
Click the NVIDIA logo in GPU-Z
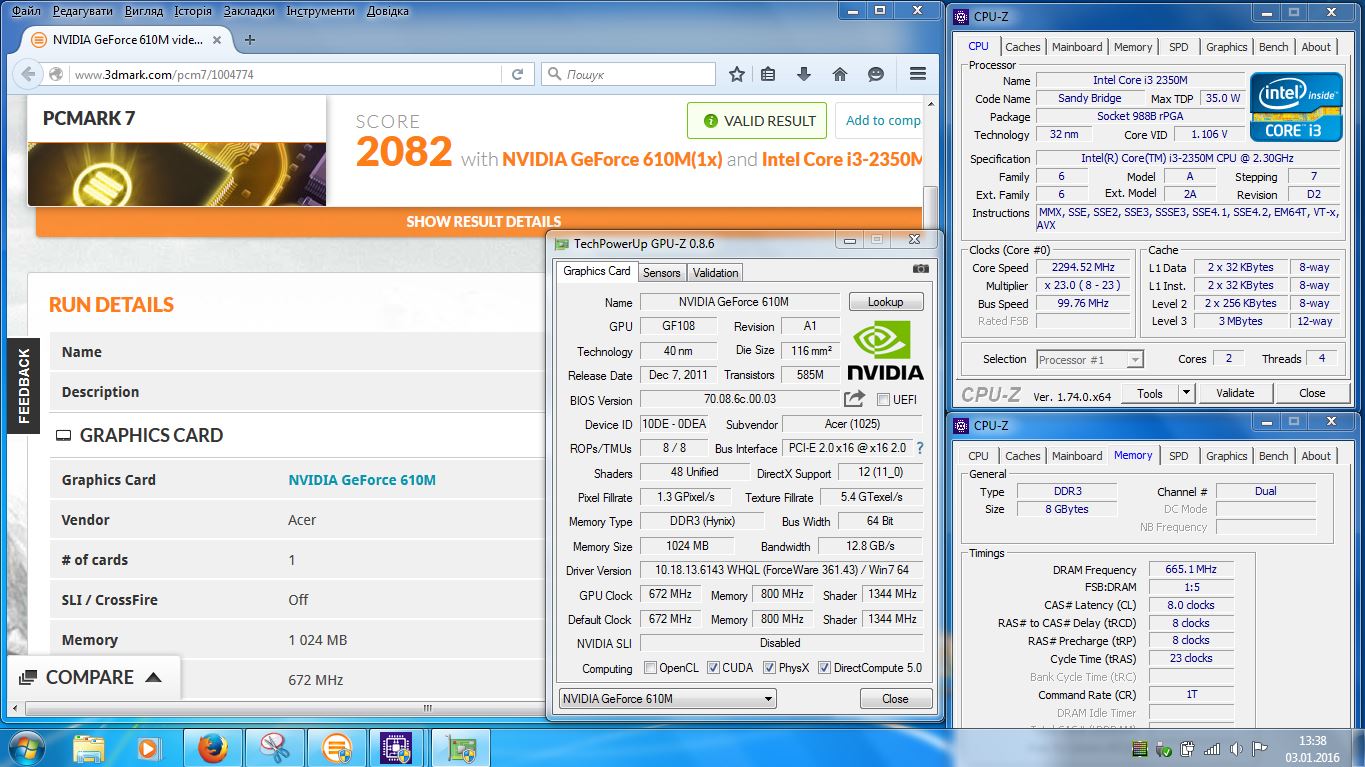click(x=885, y=350)
